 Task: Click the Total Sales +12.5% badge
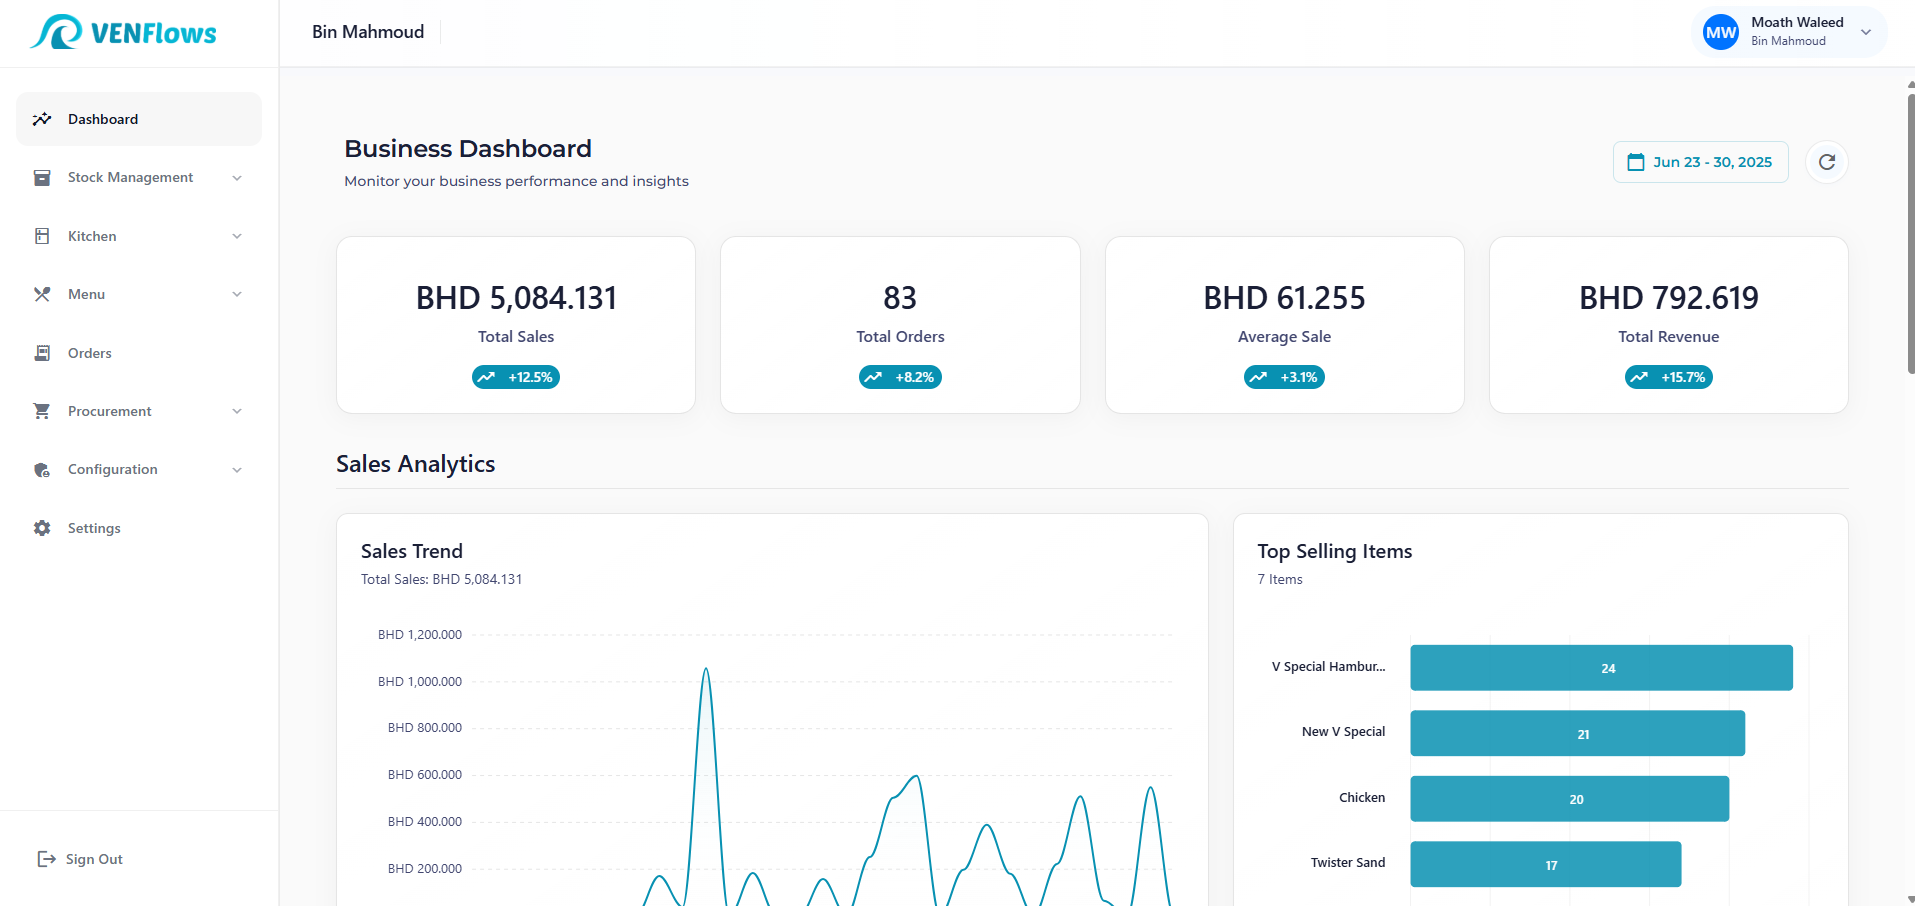click(516, 377)
